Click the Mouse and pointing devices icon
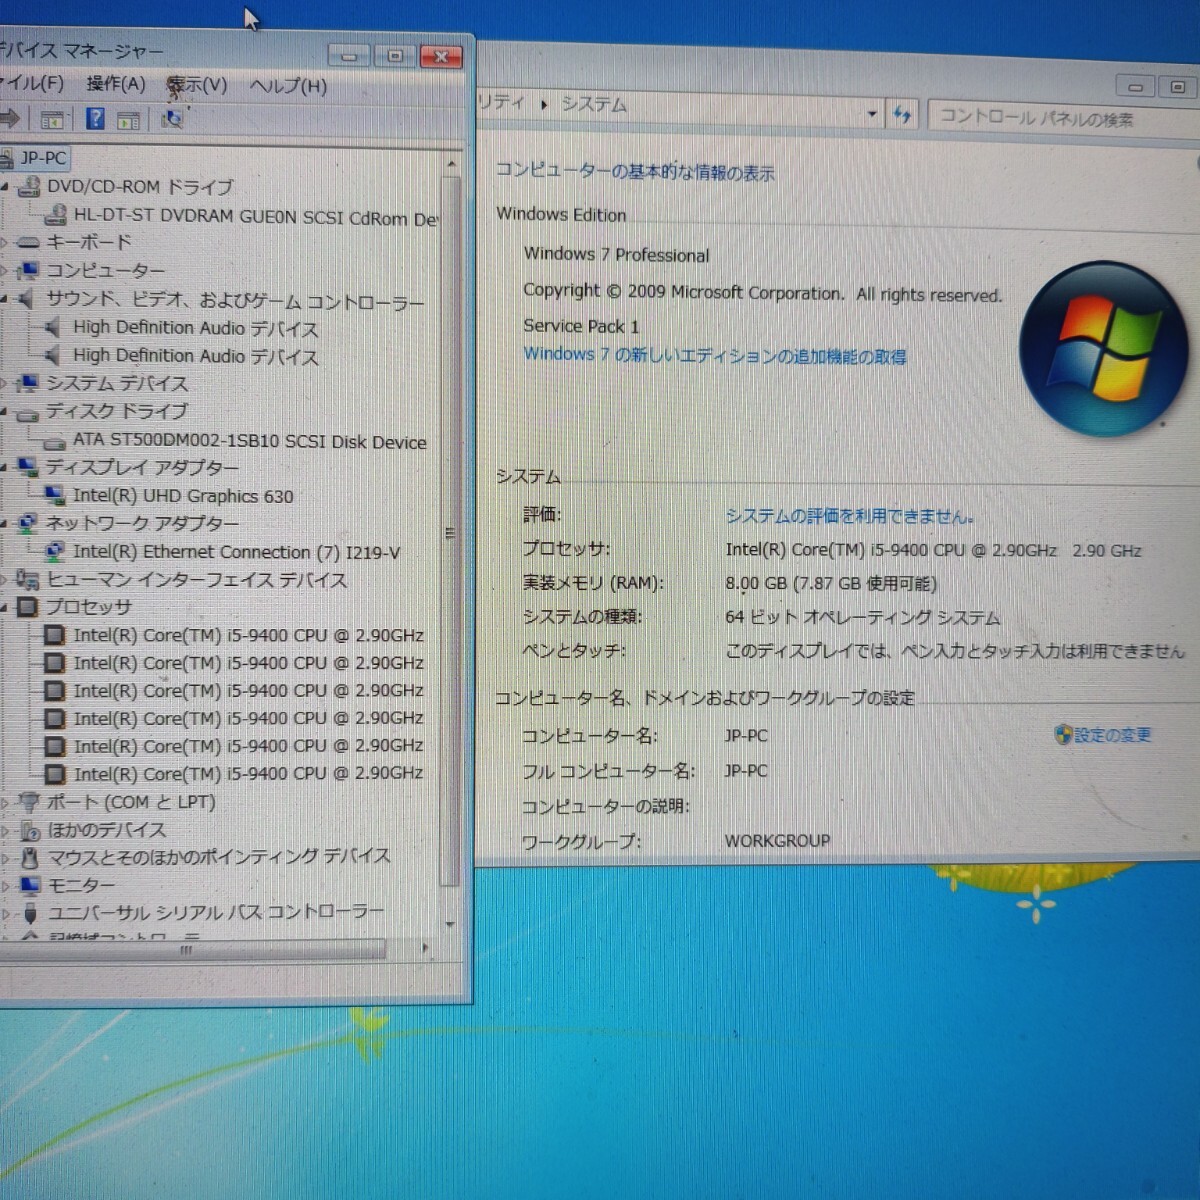This screenshot has width=1200, height=1200. 28,857
